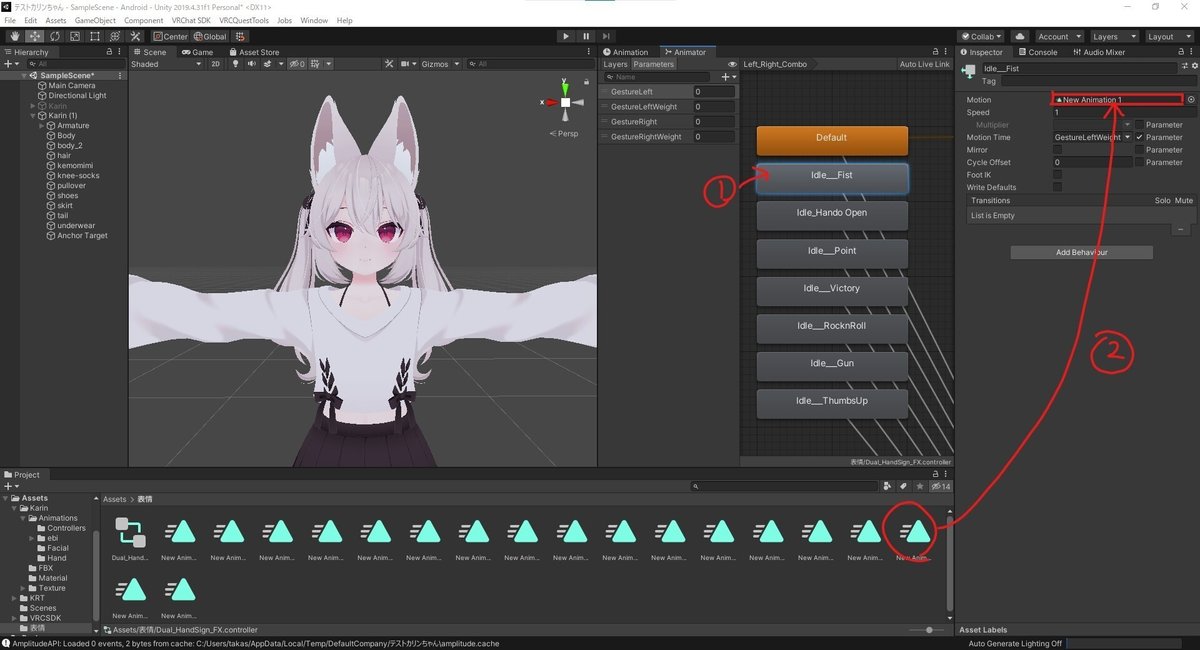
Task: Select the combined Transform tool
Action: tap(115, 36)
